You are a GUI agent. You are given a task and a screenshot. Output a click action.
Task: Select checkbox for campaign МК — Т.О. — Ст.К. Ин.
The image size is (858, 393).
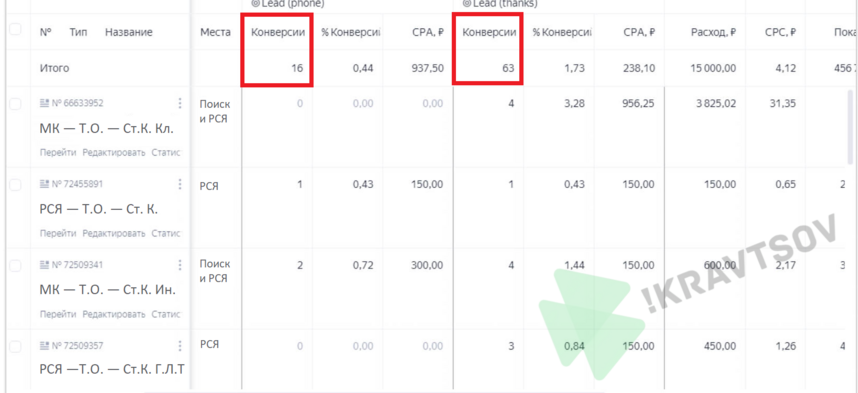point(15,266)
